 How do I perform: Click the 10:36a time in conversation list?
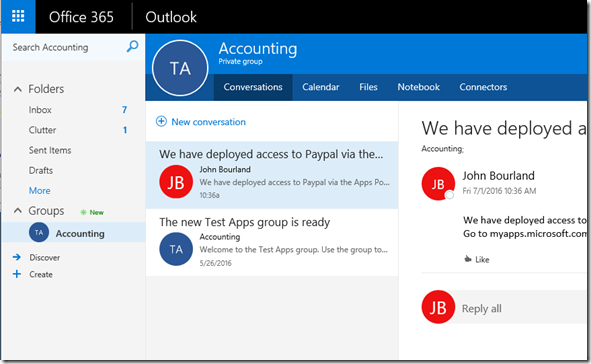pos(210,195)
